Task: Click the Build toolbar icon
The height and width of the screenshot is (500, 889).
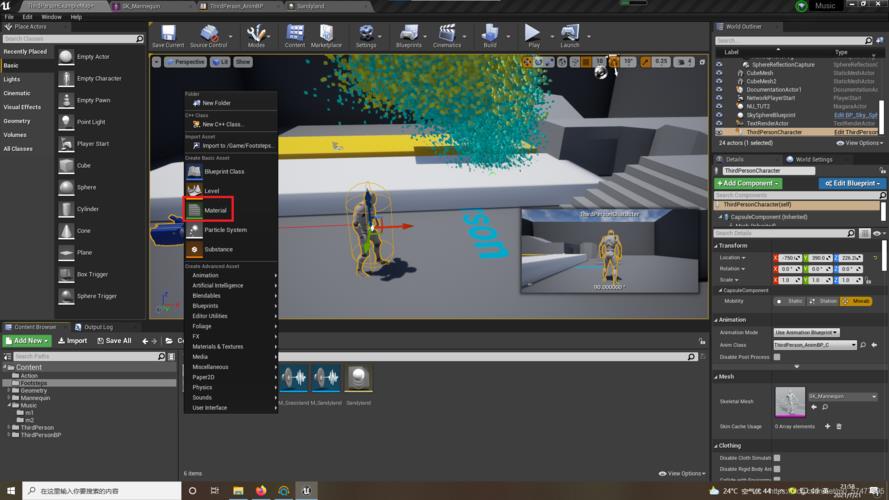Action: click(x=489, y=36)
